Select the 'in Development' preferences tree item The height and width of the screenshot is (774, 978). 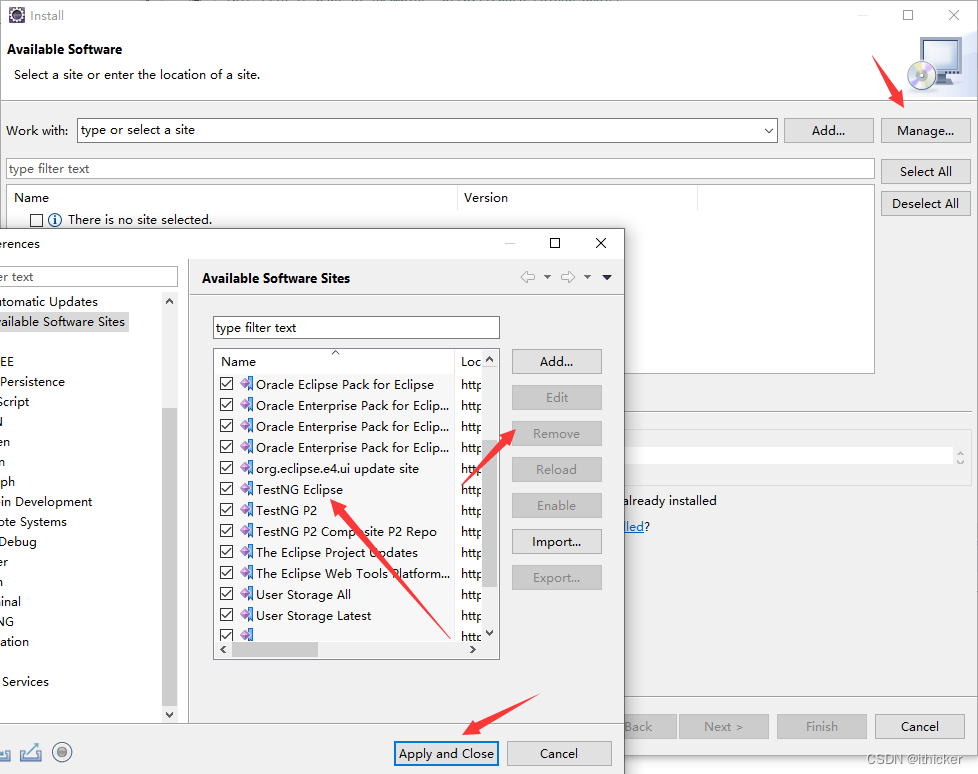(x=46, y=502)
